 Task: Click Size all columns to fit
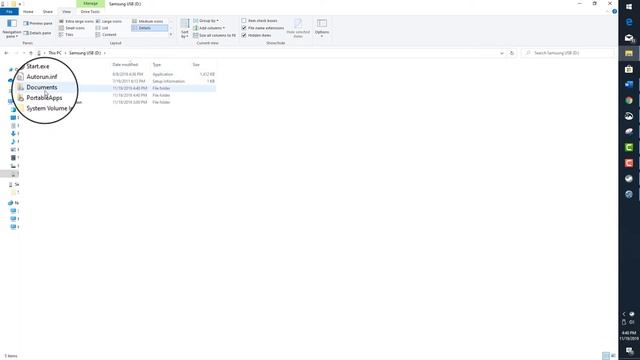[214, 35]
